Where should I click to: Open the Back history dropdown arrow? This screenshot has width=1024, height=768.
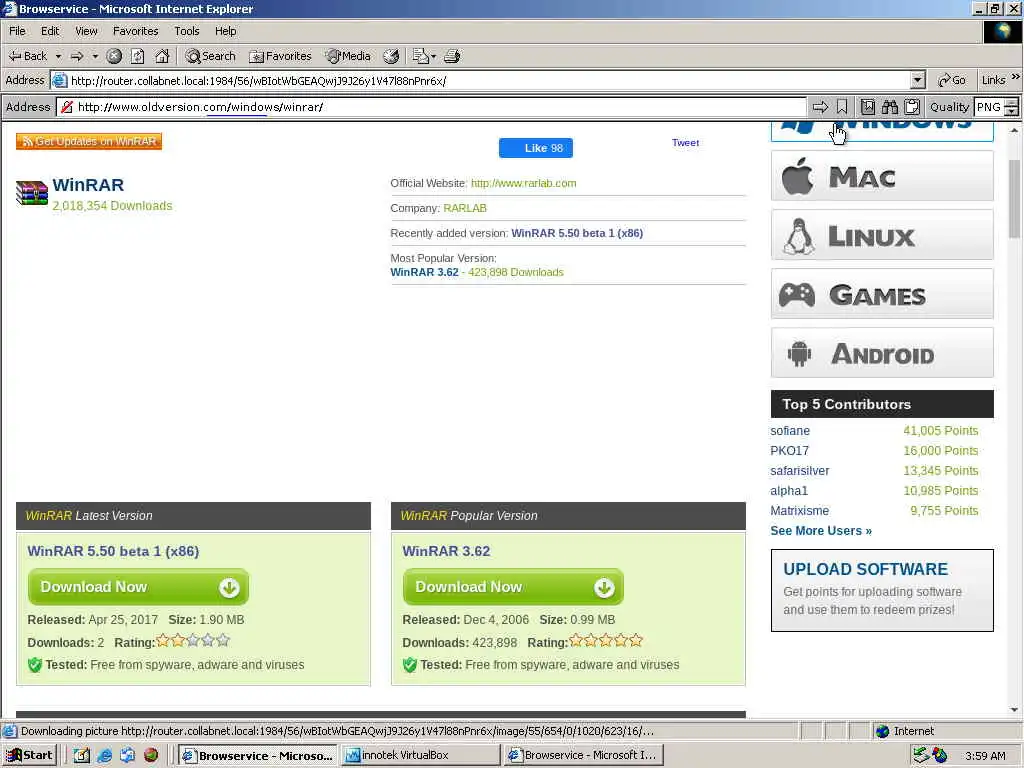[x=57, y=56]
